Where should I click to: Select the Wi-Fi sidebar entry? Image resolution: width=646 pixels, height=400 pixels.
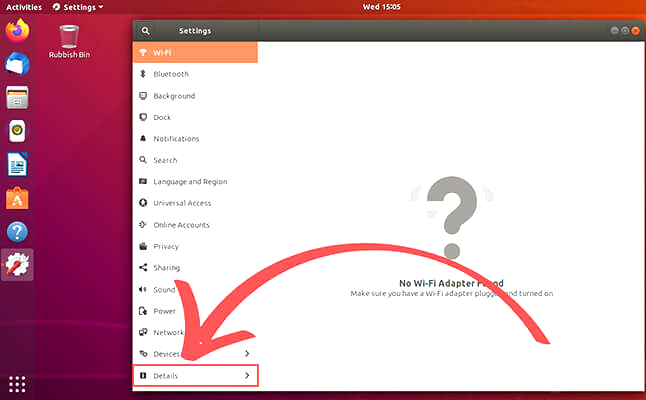tap(195, 52)
